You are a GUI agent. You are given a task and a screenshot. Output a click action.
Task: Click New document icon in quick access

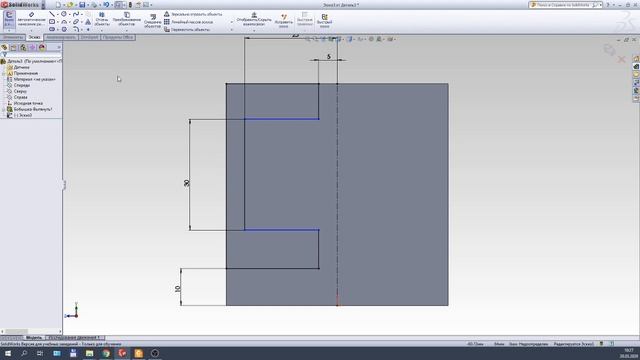click(58, 5)
